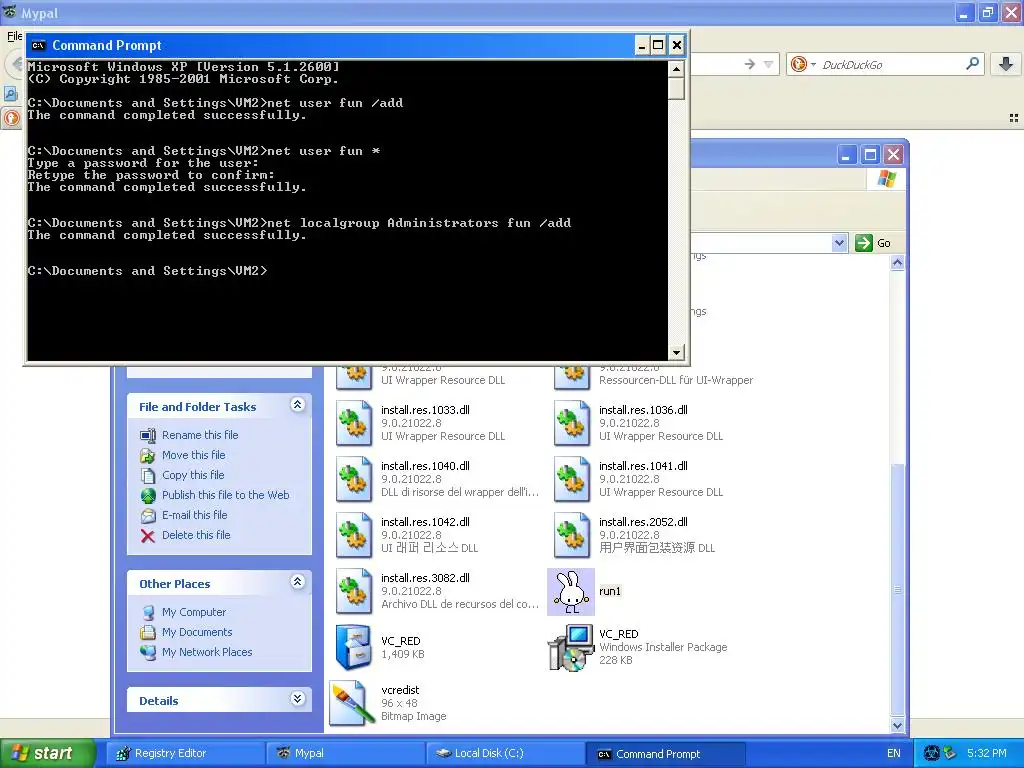Screen dimensions: 1024x768
Task: Click in DuckDuckGo search field
Action: point(891,64)
